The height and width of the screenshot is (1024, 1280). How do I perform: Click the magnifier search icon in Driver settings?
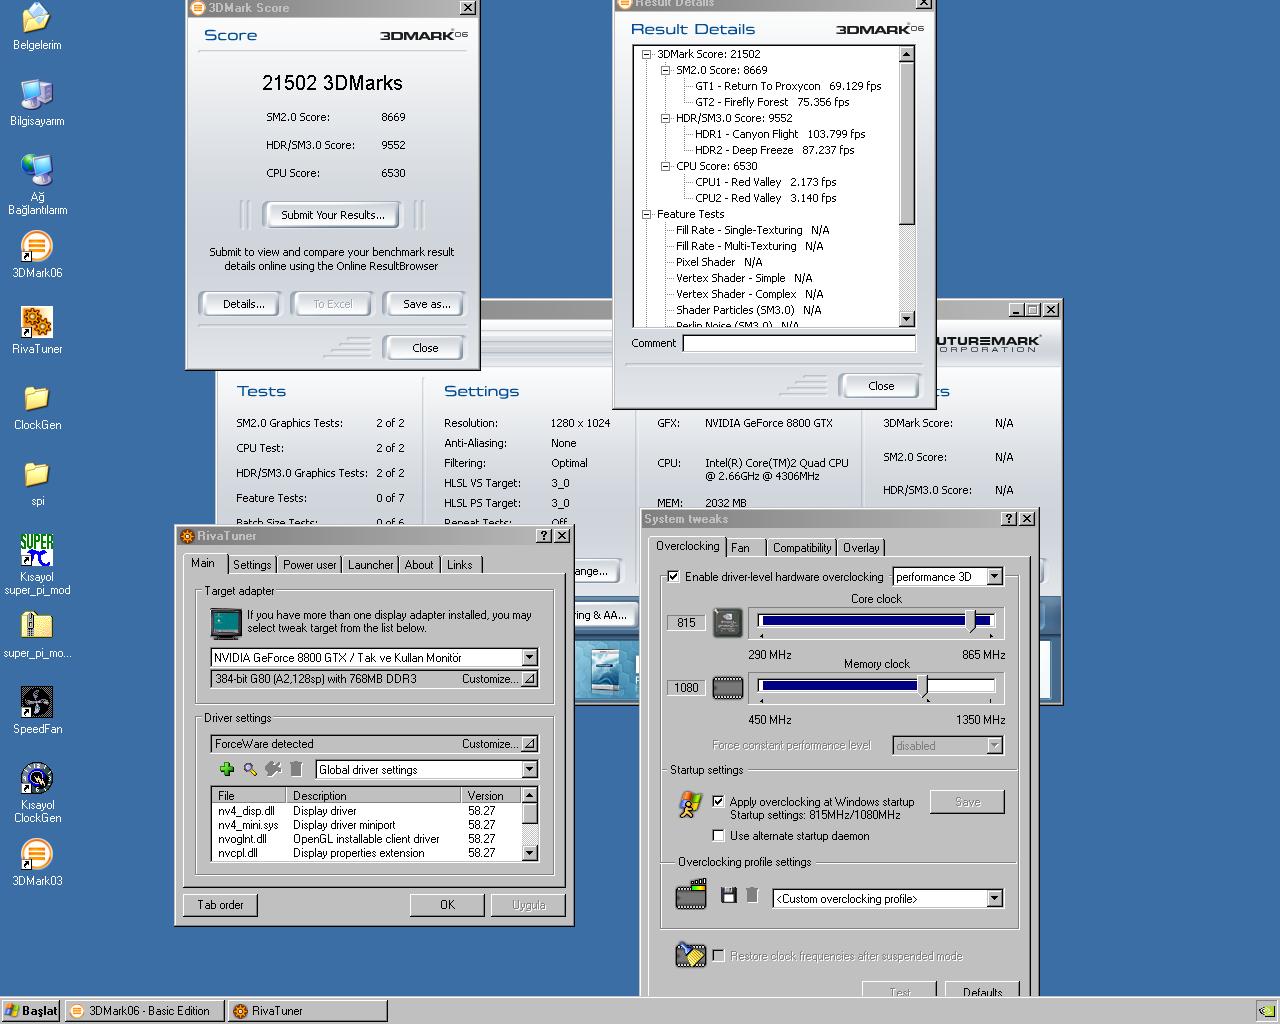pyautogui.click(x=250, y=769)
